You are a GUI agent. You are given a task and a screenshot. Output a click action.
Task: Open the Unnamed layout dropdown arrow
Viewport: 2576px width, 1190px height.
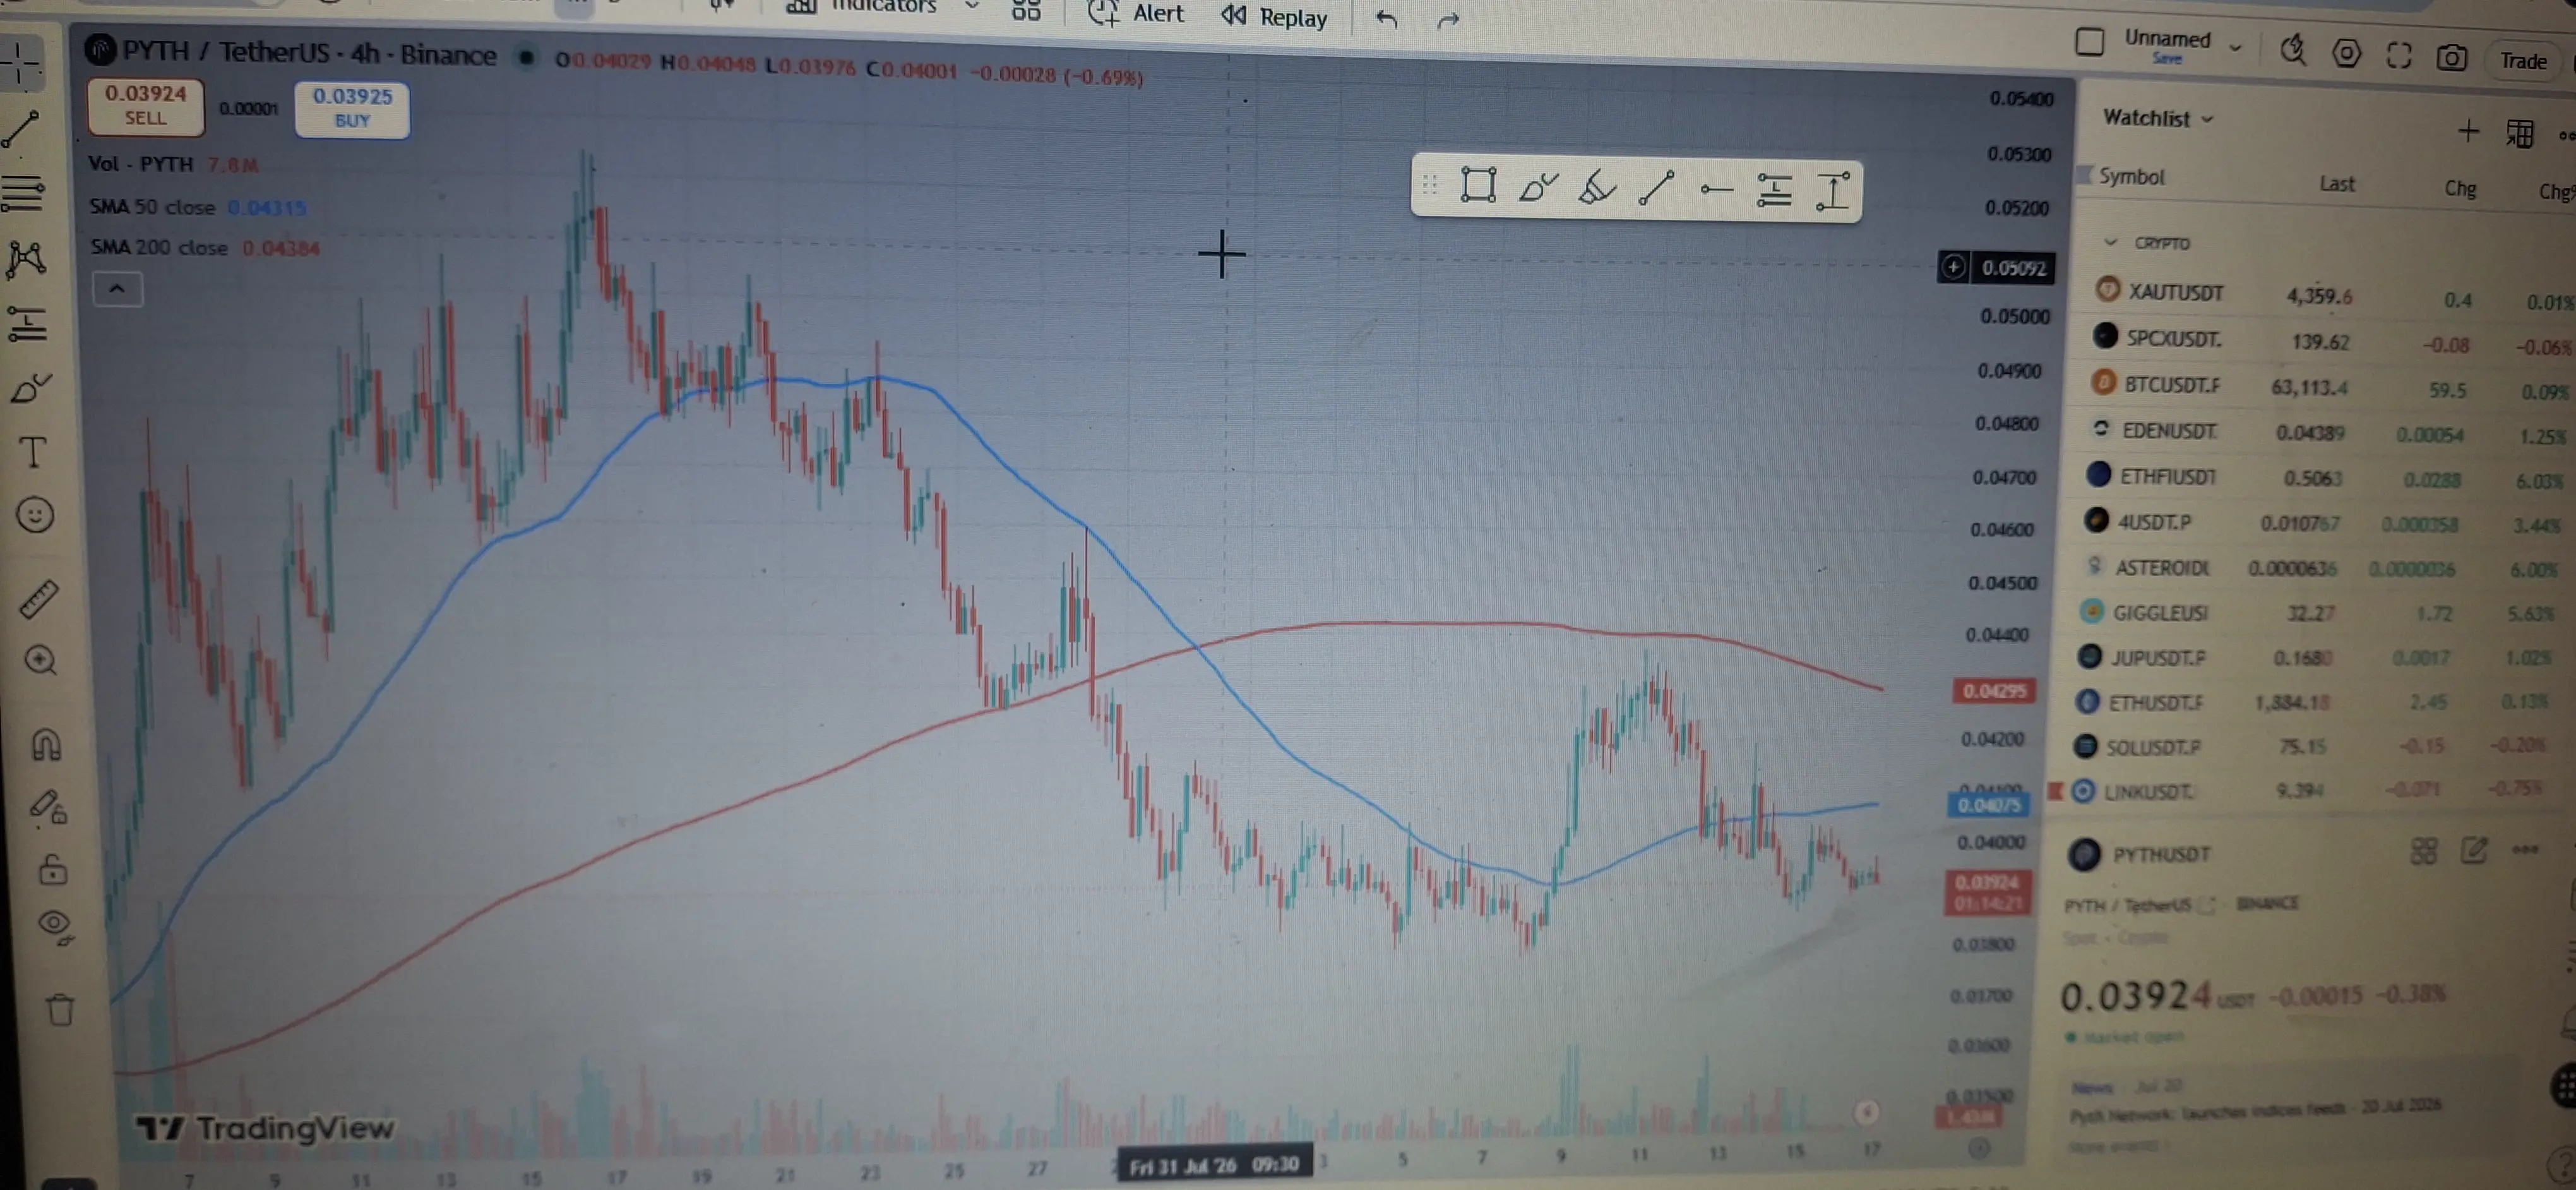[x=2235, y=47]
